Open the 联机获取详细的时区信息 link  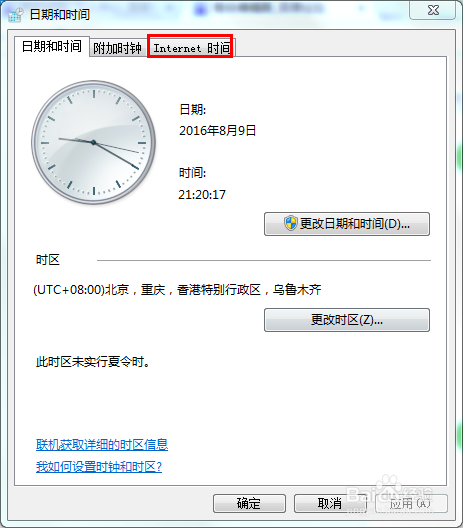click(x=102, y=445)
